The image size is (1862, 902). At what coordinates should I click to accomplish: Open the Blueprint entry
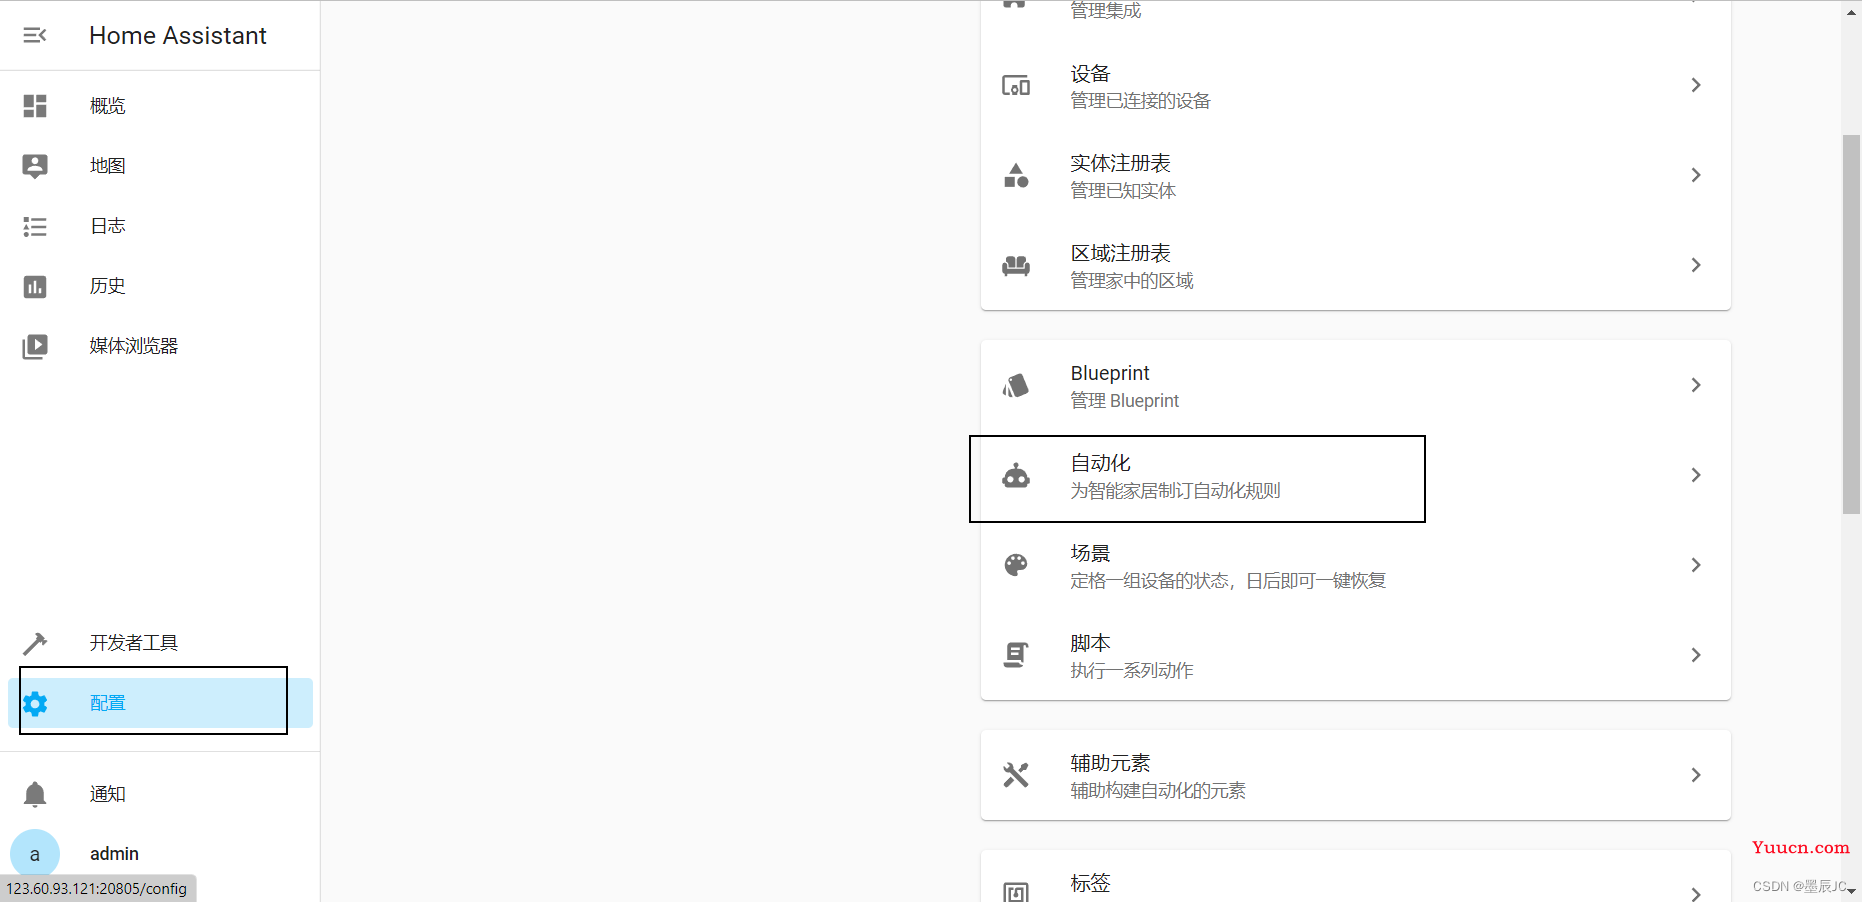click(x=1356, y=386)
